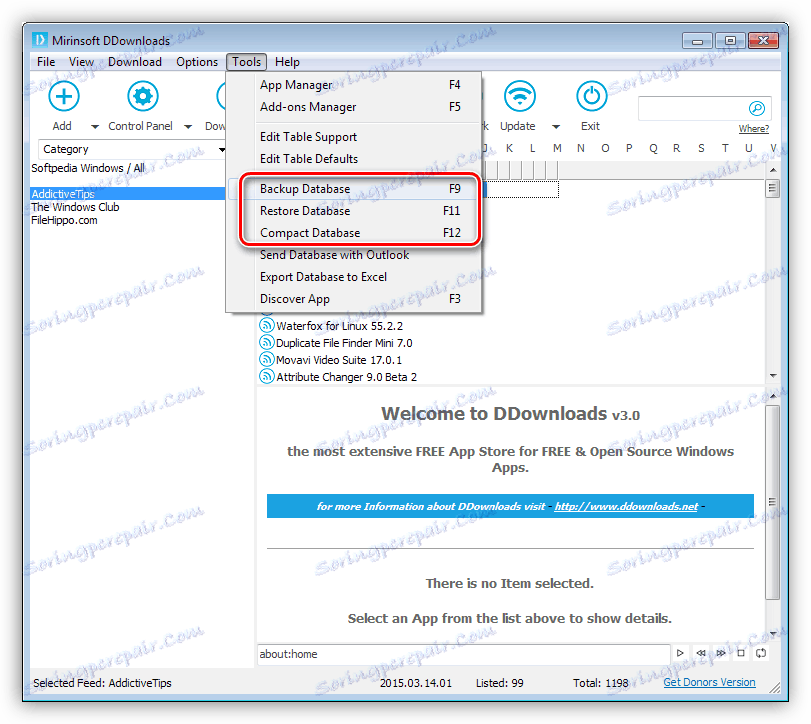This screenshot has height=724, width=811.
Task: Click the about:home address field
Action: coord(463,654)
